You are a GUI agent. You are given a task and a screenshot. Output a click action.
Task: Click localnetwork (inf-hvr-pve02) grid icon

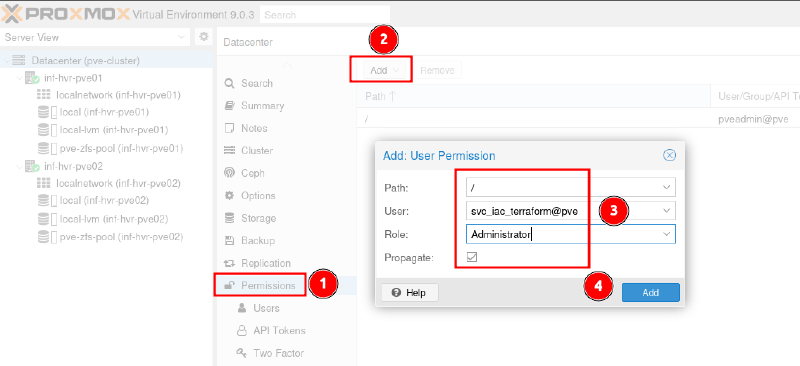(x=44, y=183)
